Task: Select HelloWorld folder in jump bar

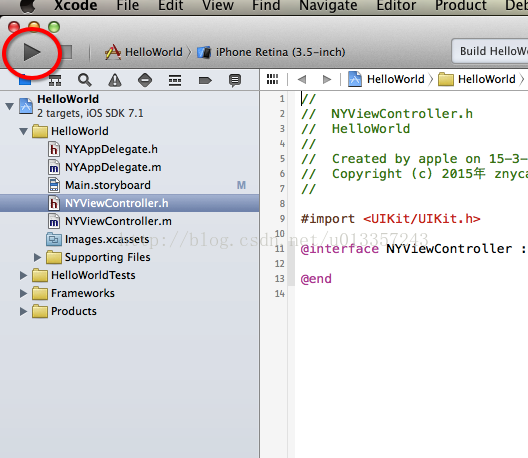Action: 477,79
